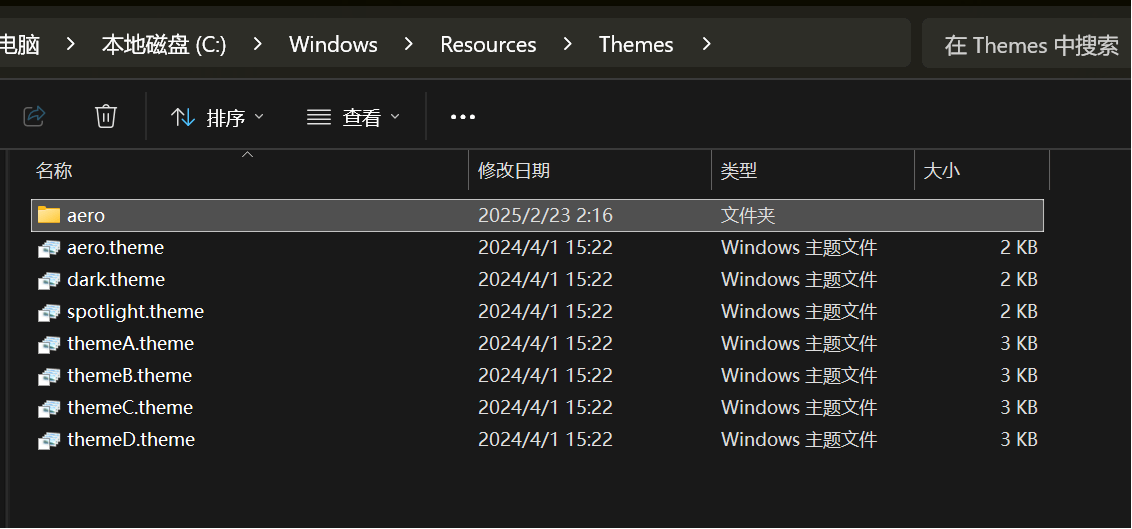Click the Delete trash can icon
Image resolution: width=1132 pixels, height=529 pixels.
105,115
